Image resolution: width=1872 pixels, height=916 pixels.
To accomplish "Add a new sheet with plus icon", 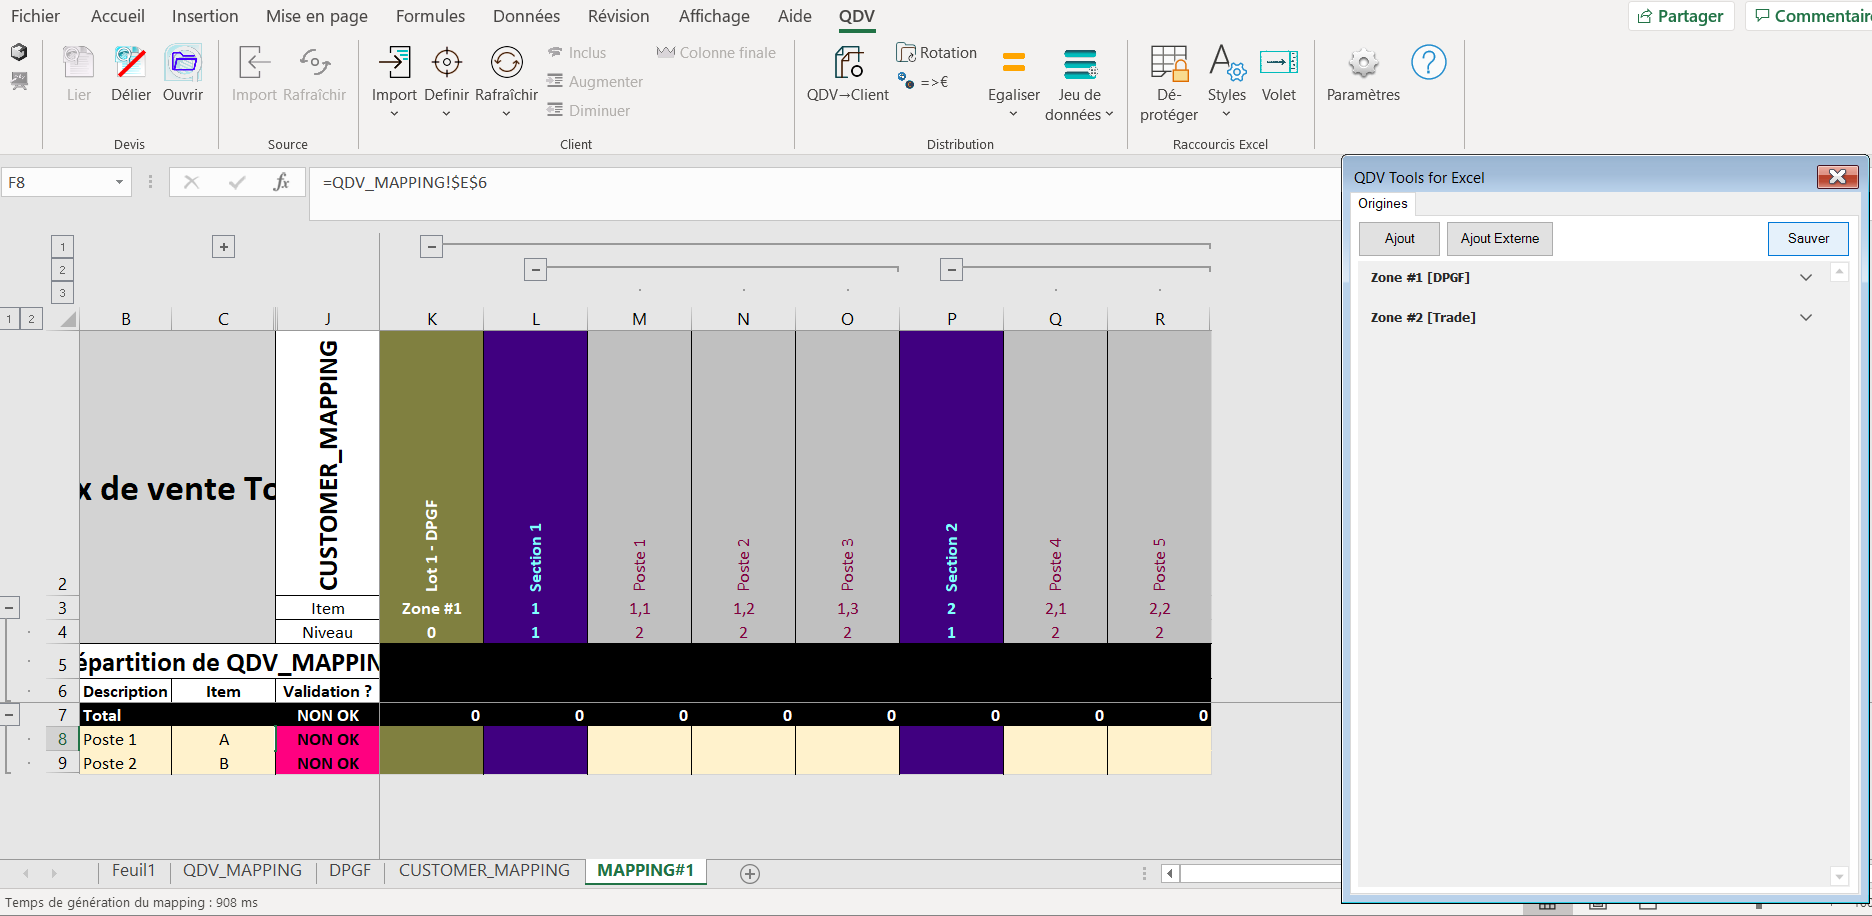I will [x=750, y=874].
